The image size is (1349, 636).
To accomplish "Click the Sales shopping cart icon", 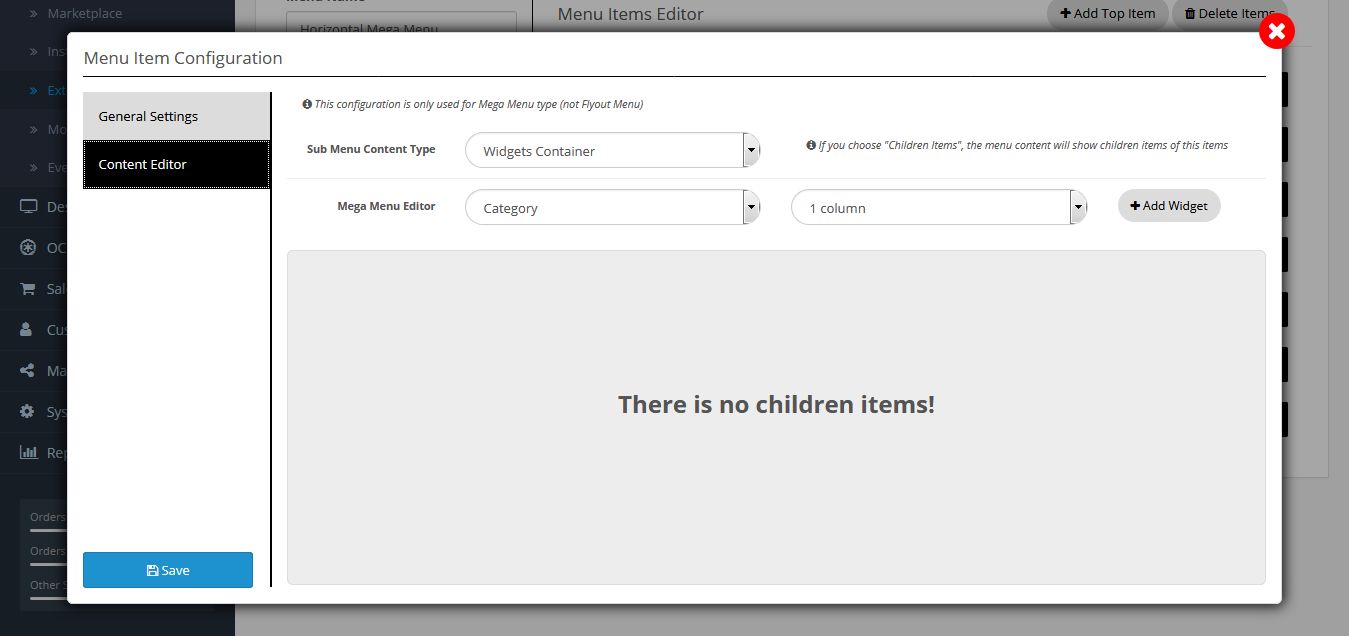I will pyautogui.click(x=29, y=289).
